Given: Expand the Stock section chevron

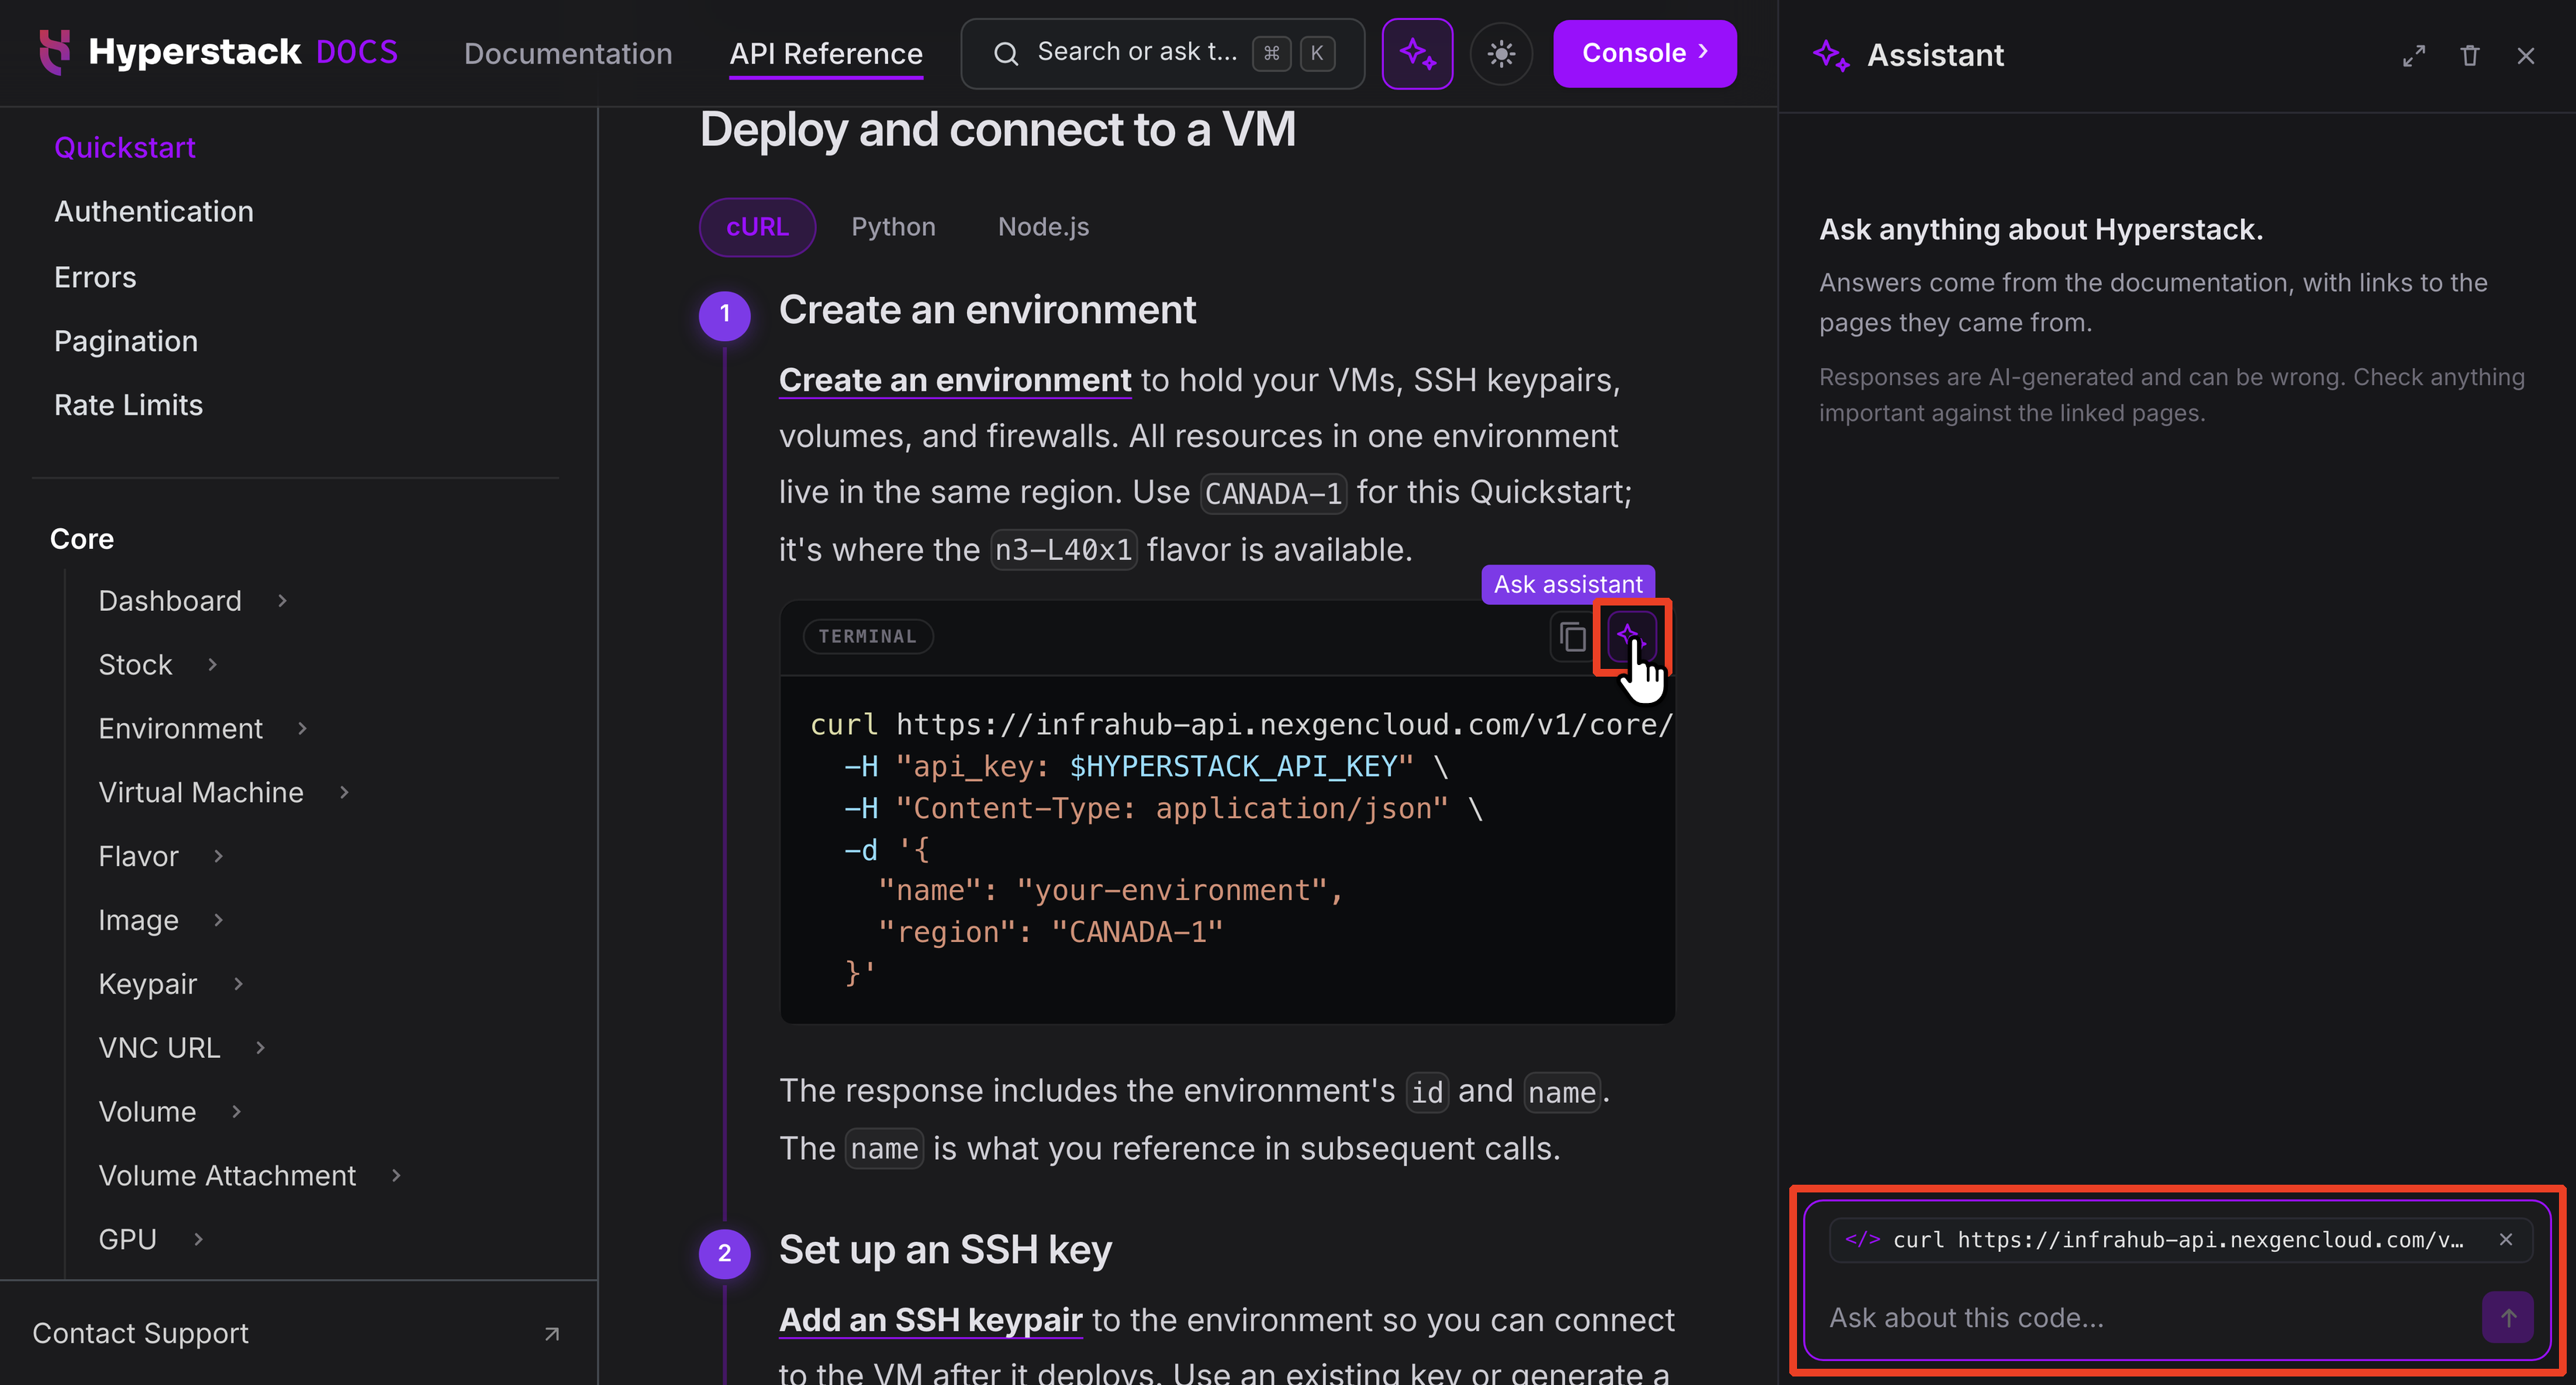Looking at the screenshot, I should click(x=213, y=664).
